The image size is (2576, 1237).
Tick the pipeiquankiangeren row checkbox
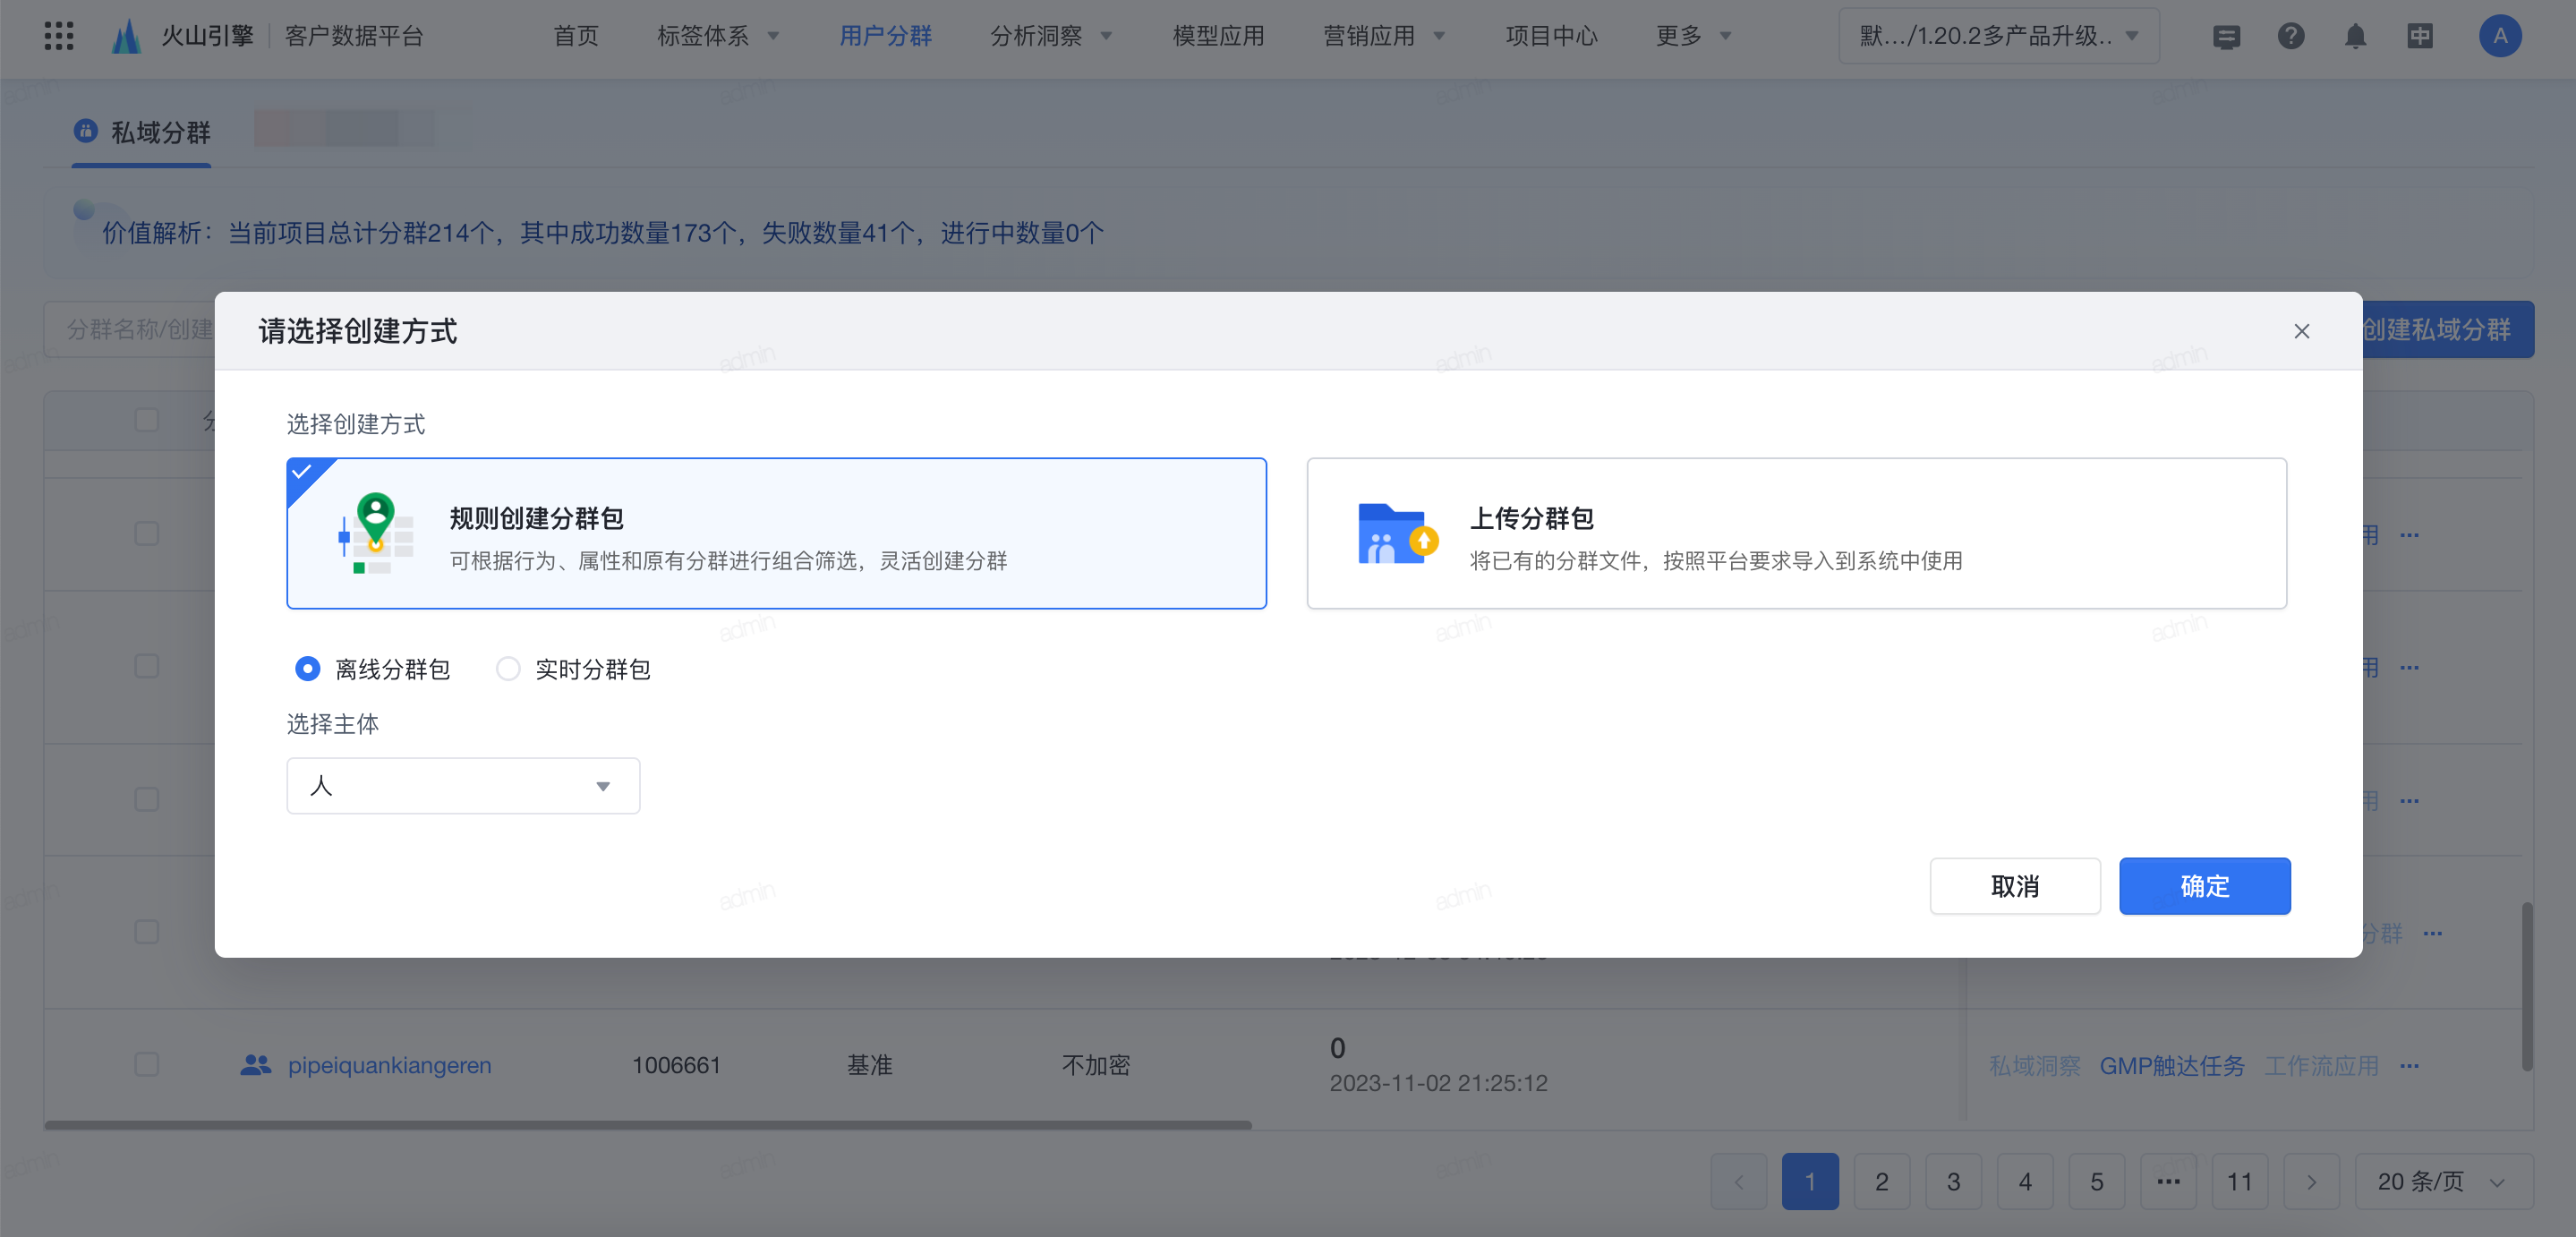147,1064
